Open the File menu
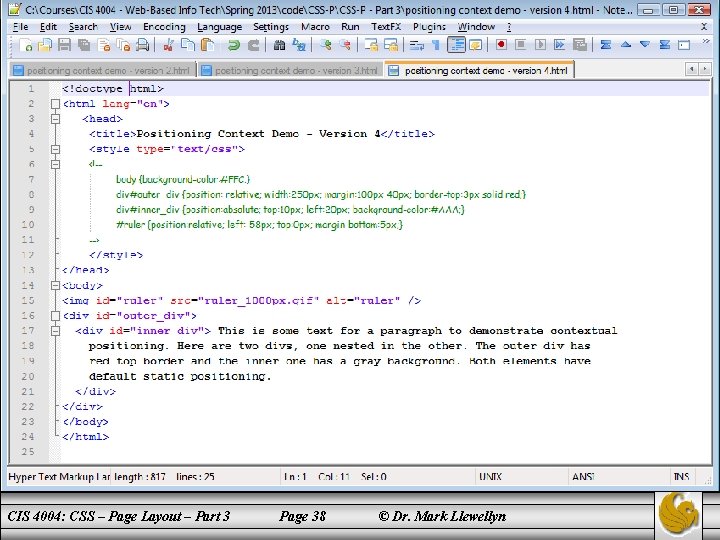Image resolution: width=720 pixels, height=540 pixels. (x=21, y=27)
